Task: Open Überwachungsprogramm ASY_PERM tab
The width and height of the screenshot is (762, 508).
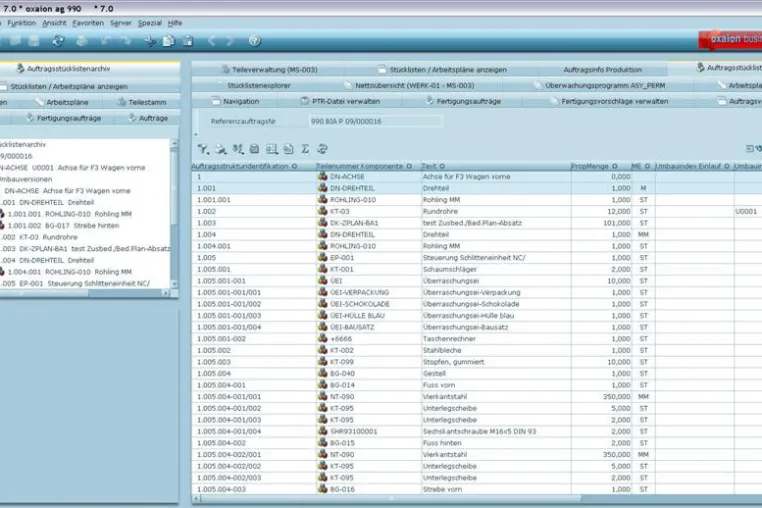Action: click(x=600, y=86)
